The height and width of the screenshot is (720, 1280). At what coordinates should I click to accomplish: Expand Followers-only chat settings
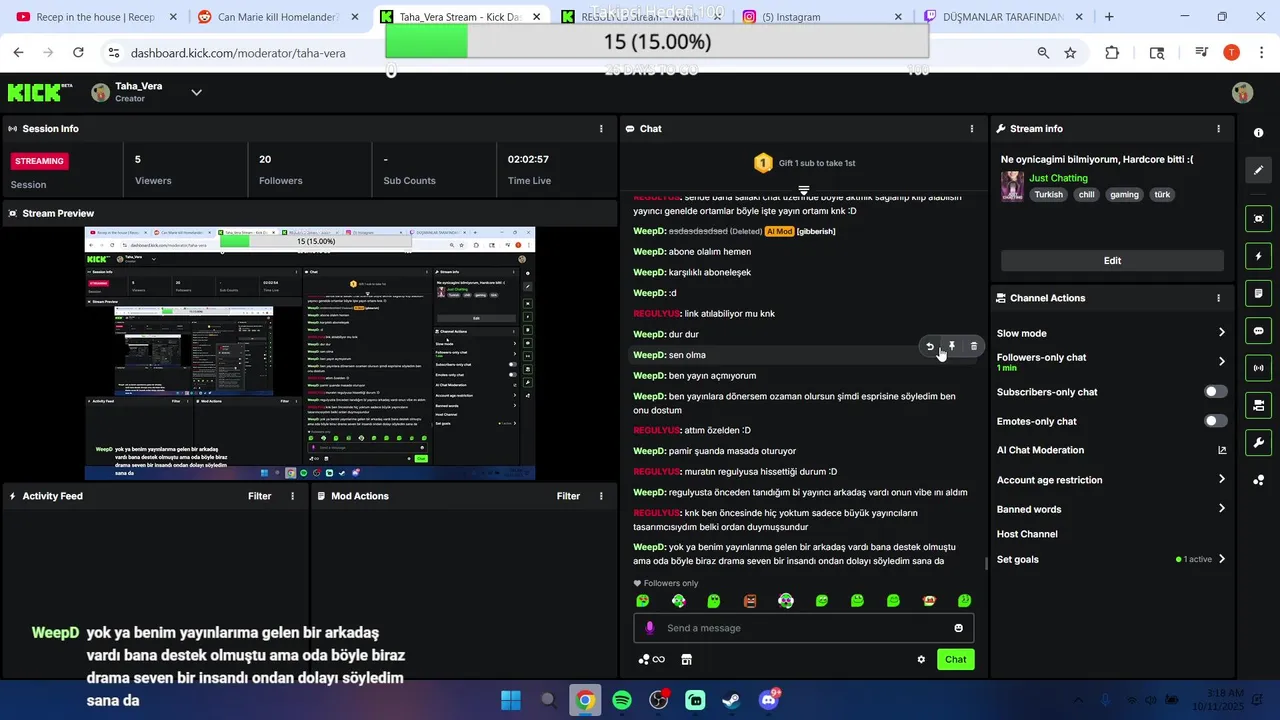coord(1222,362)
